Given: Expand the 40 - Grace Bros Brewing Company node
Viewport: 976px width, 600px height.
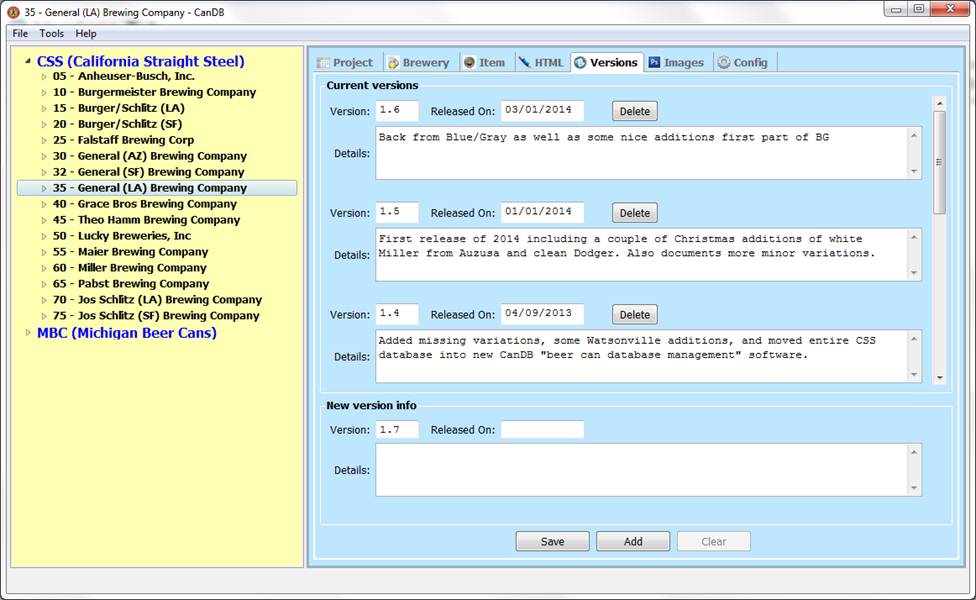Looking at the screenshot, I should point(44,204).
